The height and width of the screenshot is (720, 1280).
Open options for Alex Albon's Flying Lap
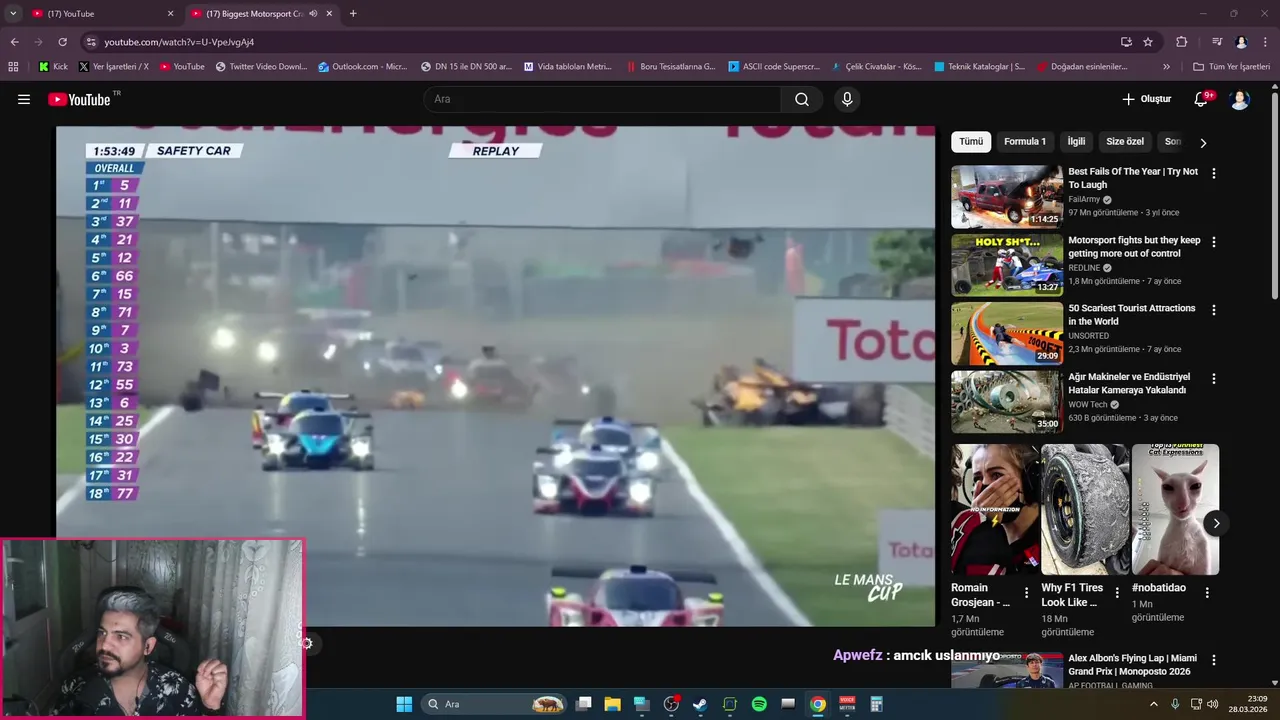pyautogui.click(x=1214, y=660)
